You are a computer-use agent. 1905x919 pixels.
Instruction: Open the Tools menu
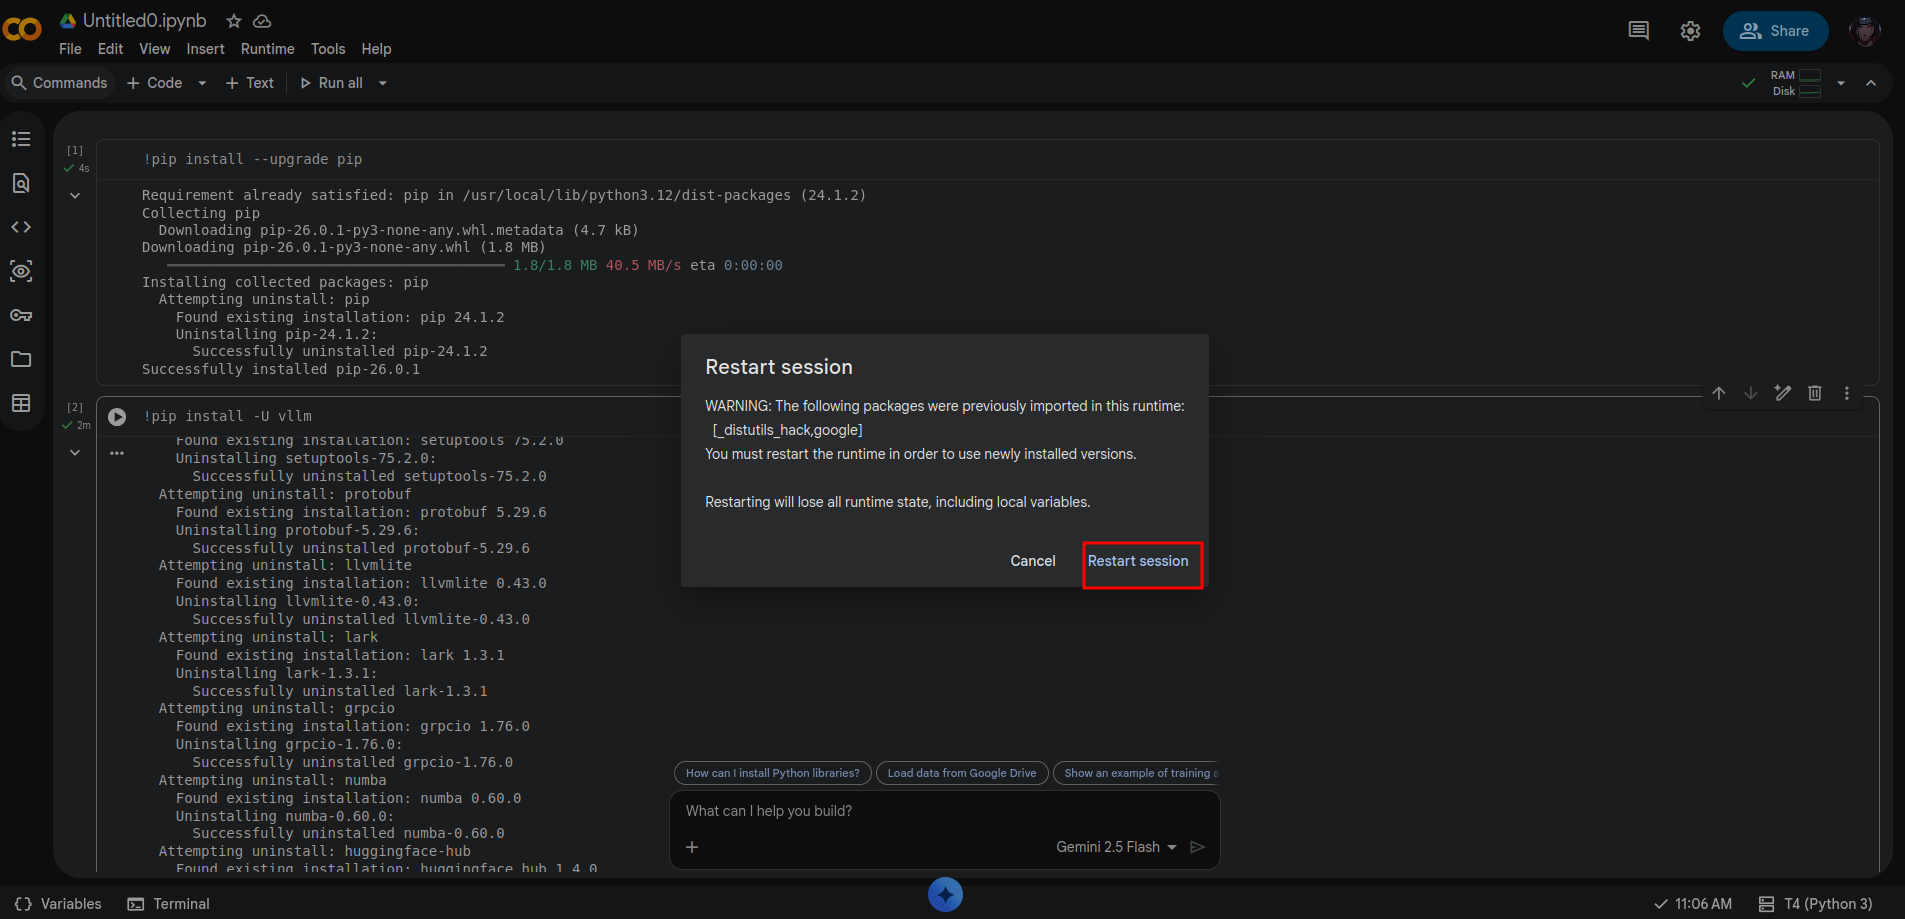pyautogui.click(x=327, y=49)
